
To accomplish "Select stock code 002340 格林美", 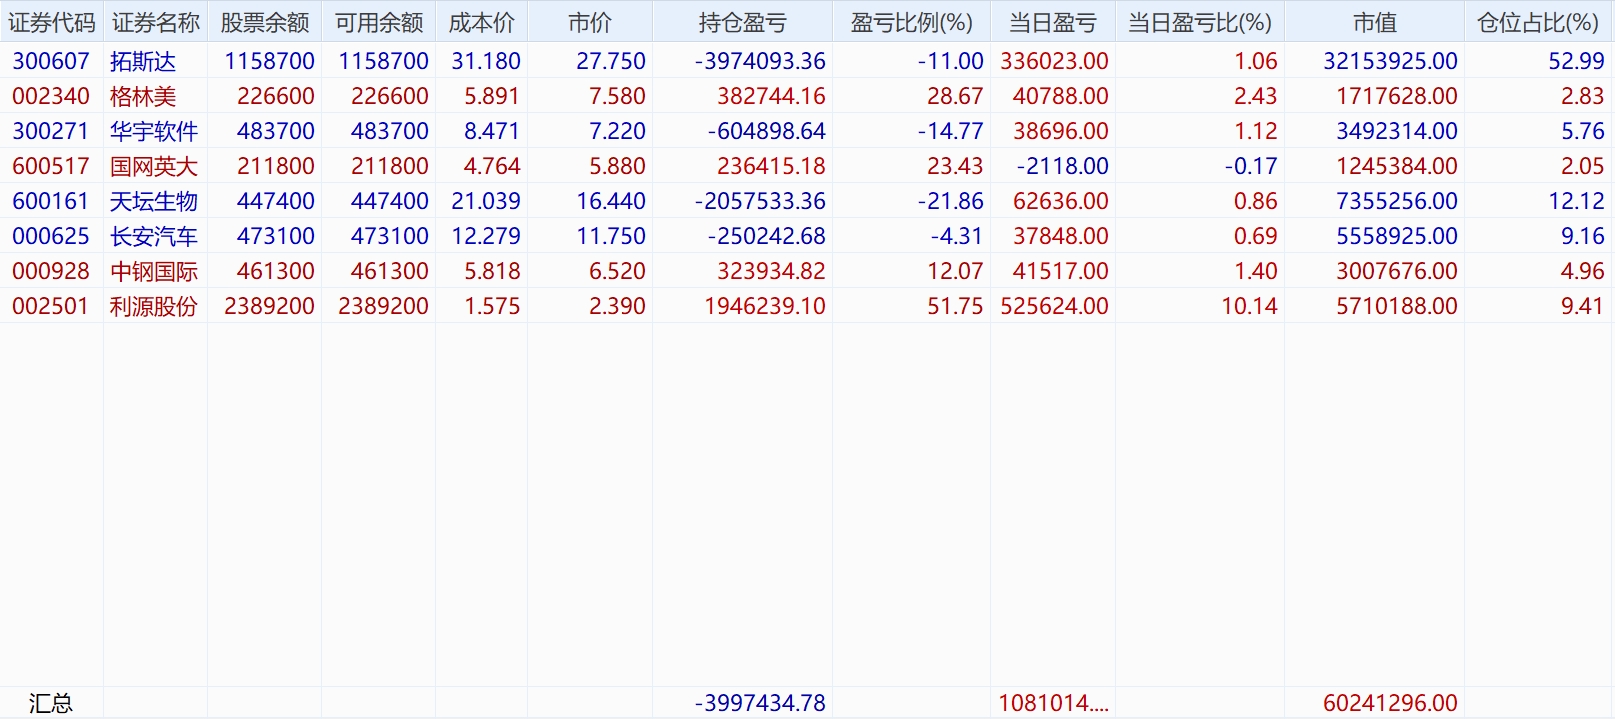I will [51, 96].
